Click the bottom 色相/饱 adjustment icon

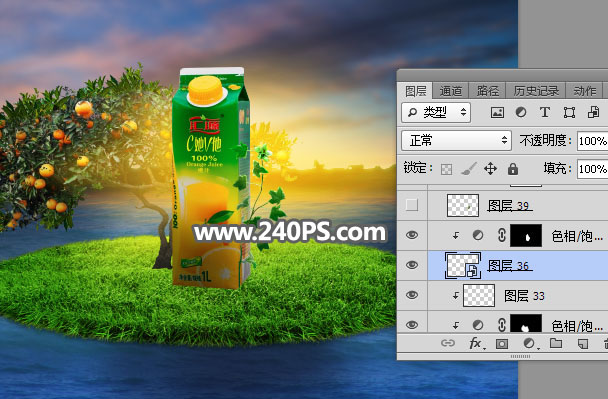tap(478, 325)
